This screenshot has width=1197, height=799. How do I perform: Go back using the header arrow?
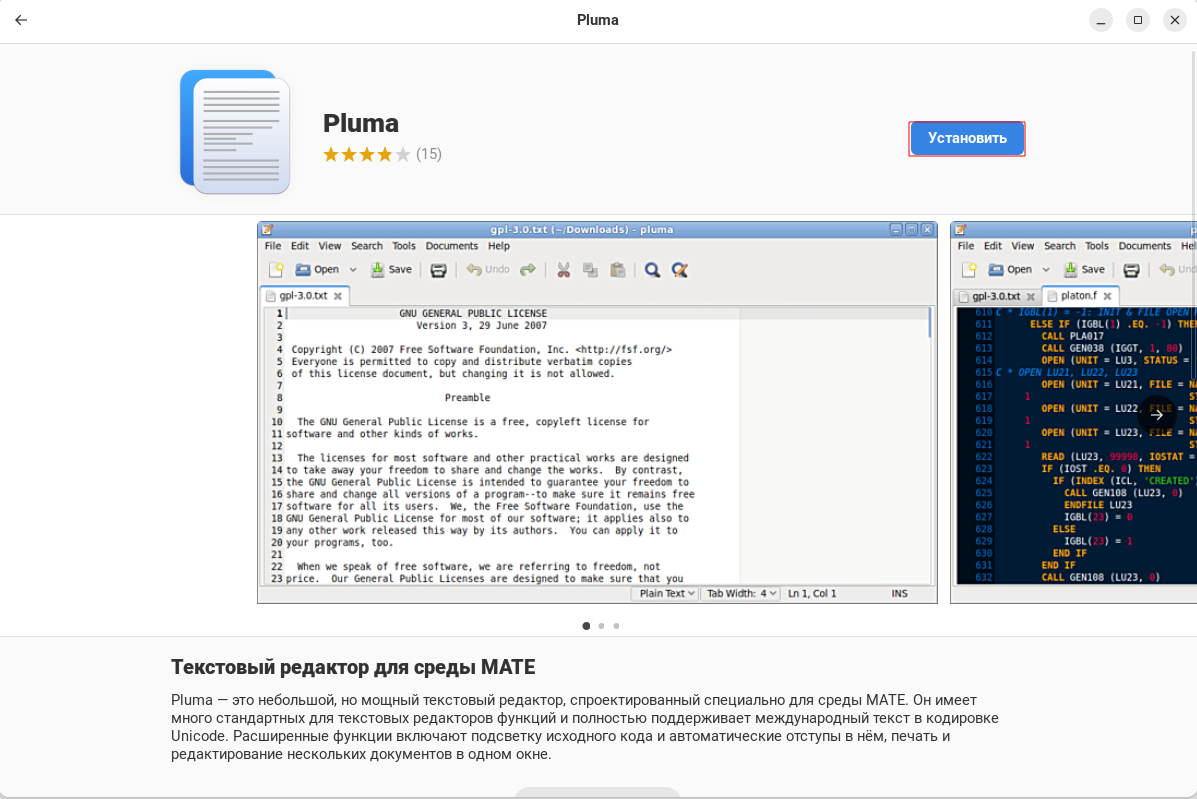pos(21,20)
